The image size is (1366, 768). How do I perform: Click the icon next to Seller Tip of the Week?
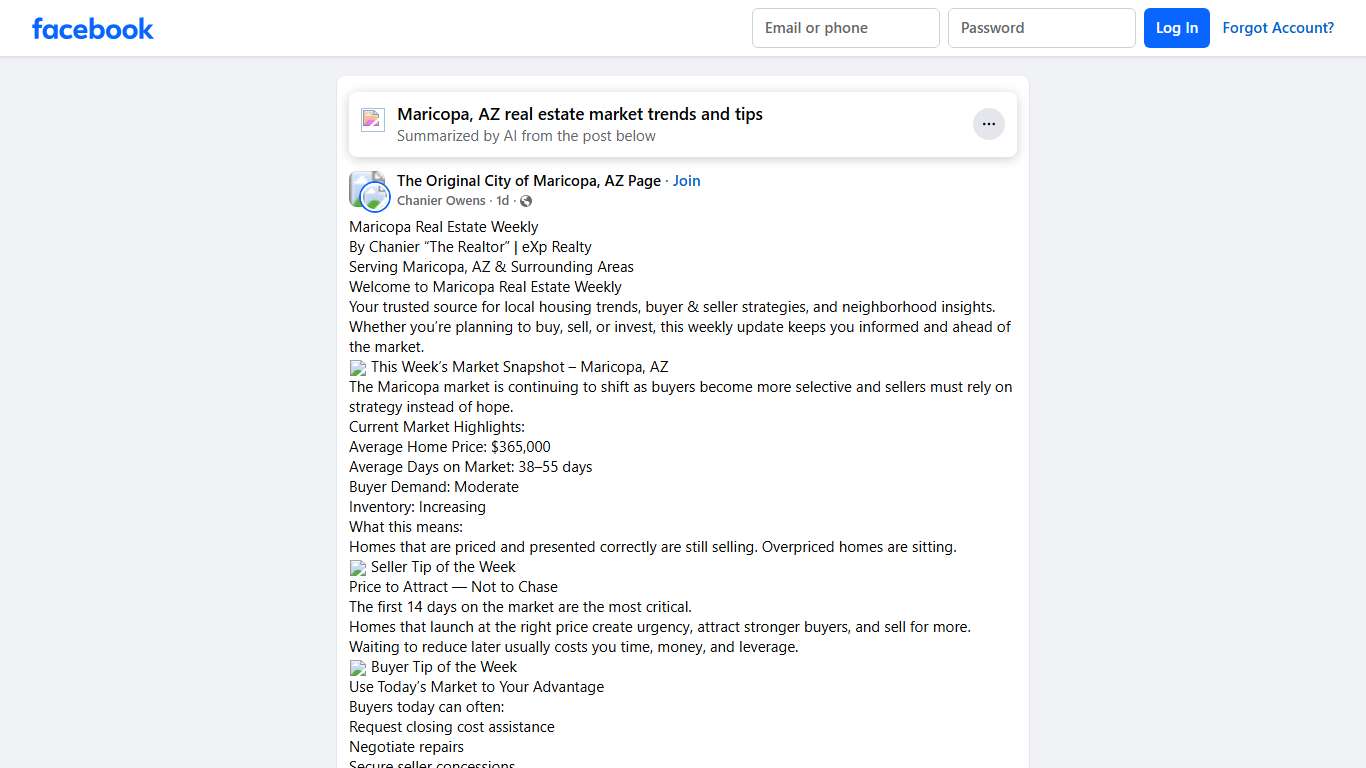tap(358, 568)
